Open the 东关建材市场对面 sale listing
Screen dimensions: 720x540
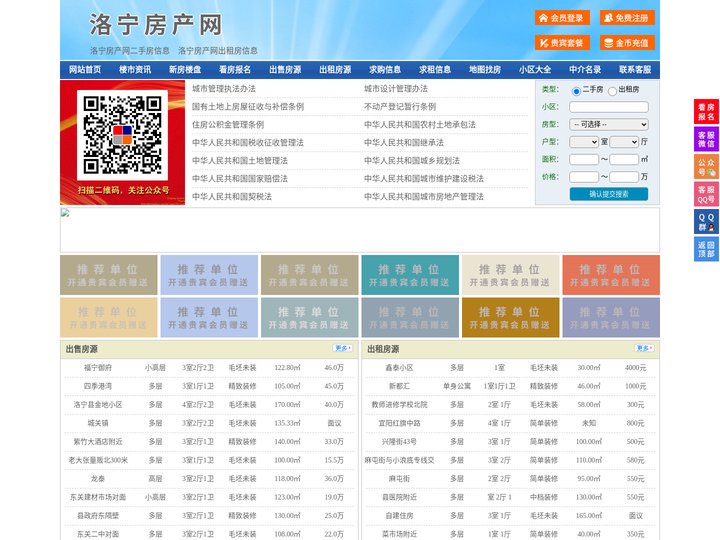[x=98, y=497]
